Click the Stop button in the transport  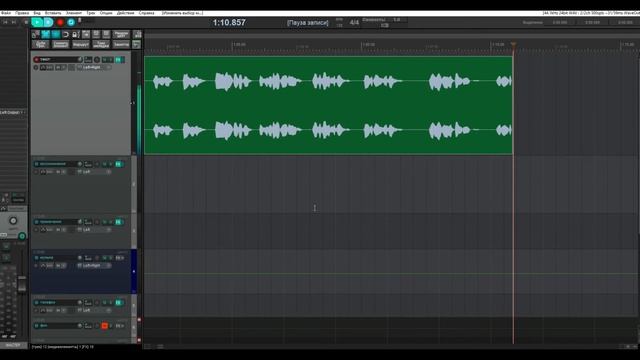(x=26, y=22)
